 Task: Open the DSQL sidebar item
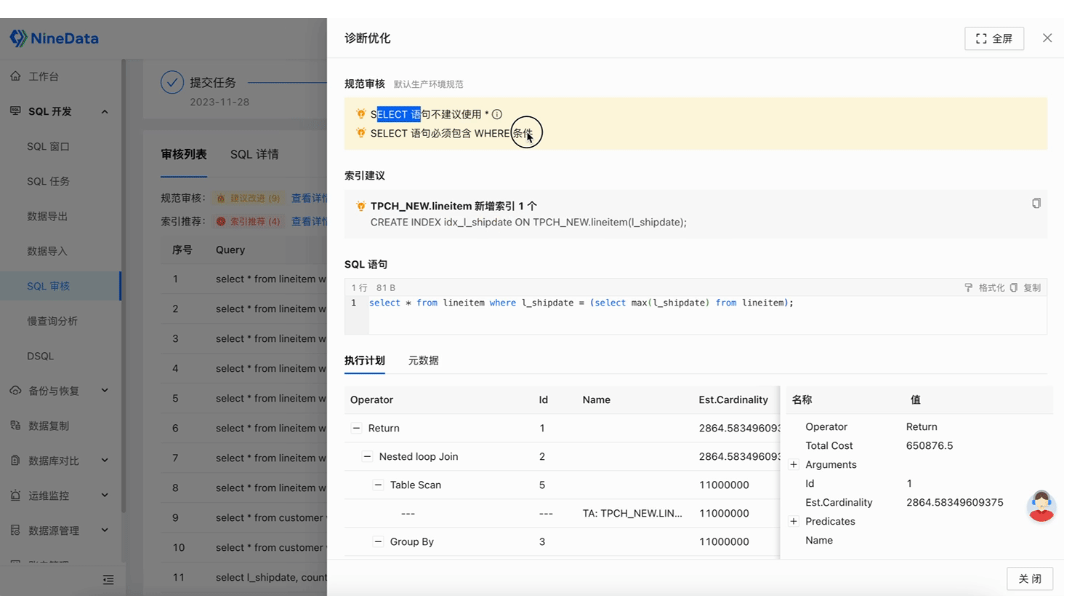click(x=40, y=355)
